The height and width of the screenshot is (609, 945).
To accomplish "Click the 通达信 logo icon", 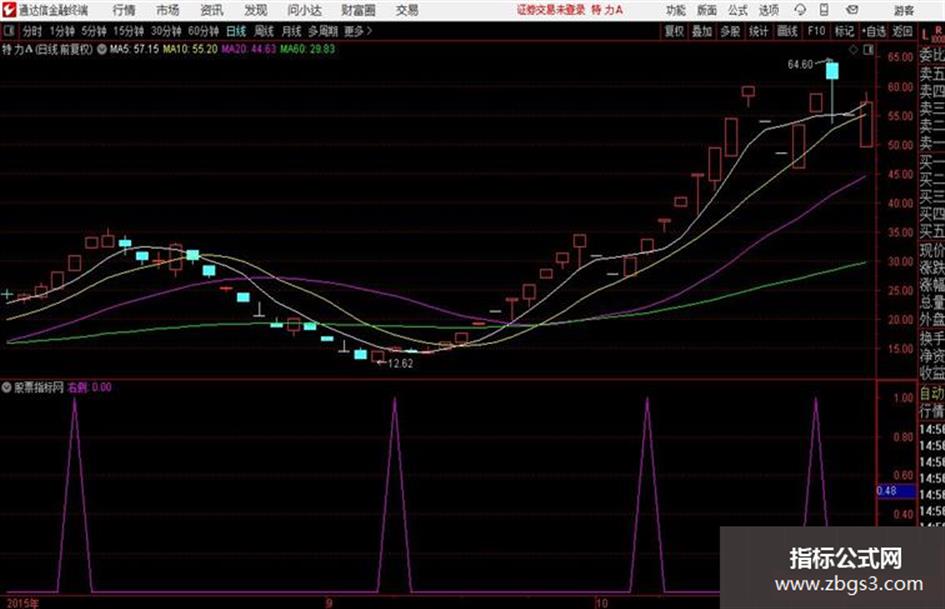I will pyautogui.click(x=9, y=10).
